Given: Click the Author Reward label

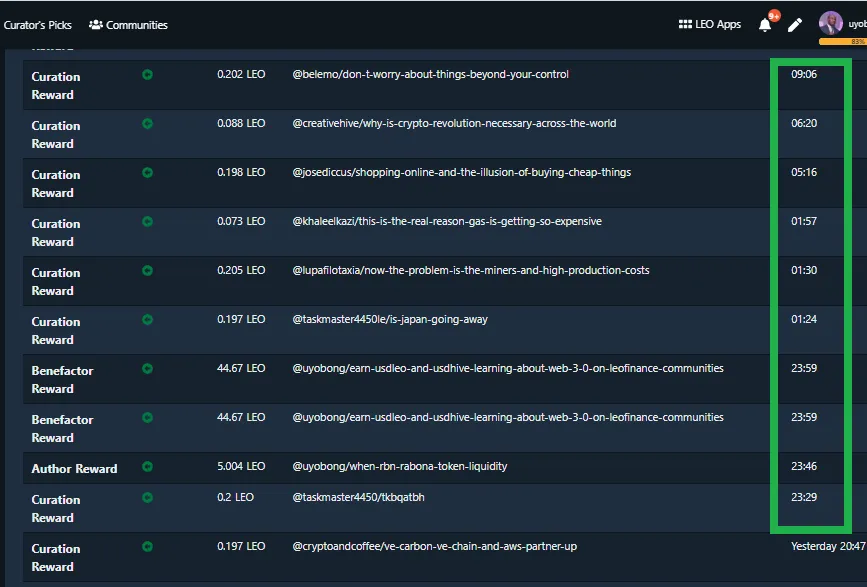Looking at the screenshot, I should [74, 469].
